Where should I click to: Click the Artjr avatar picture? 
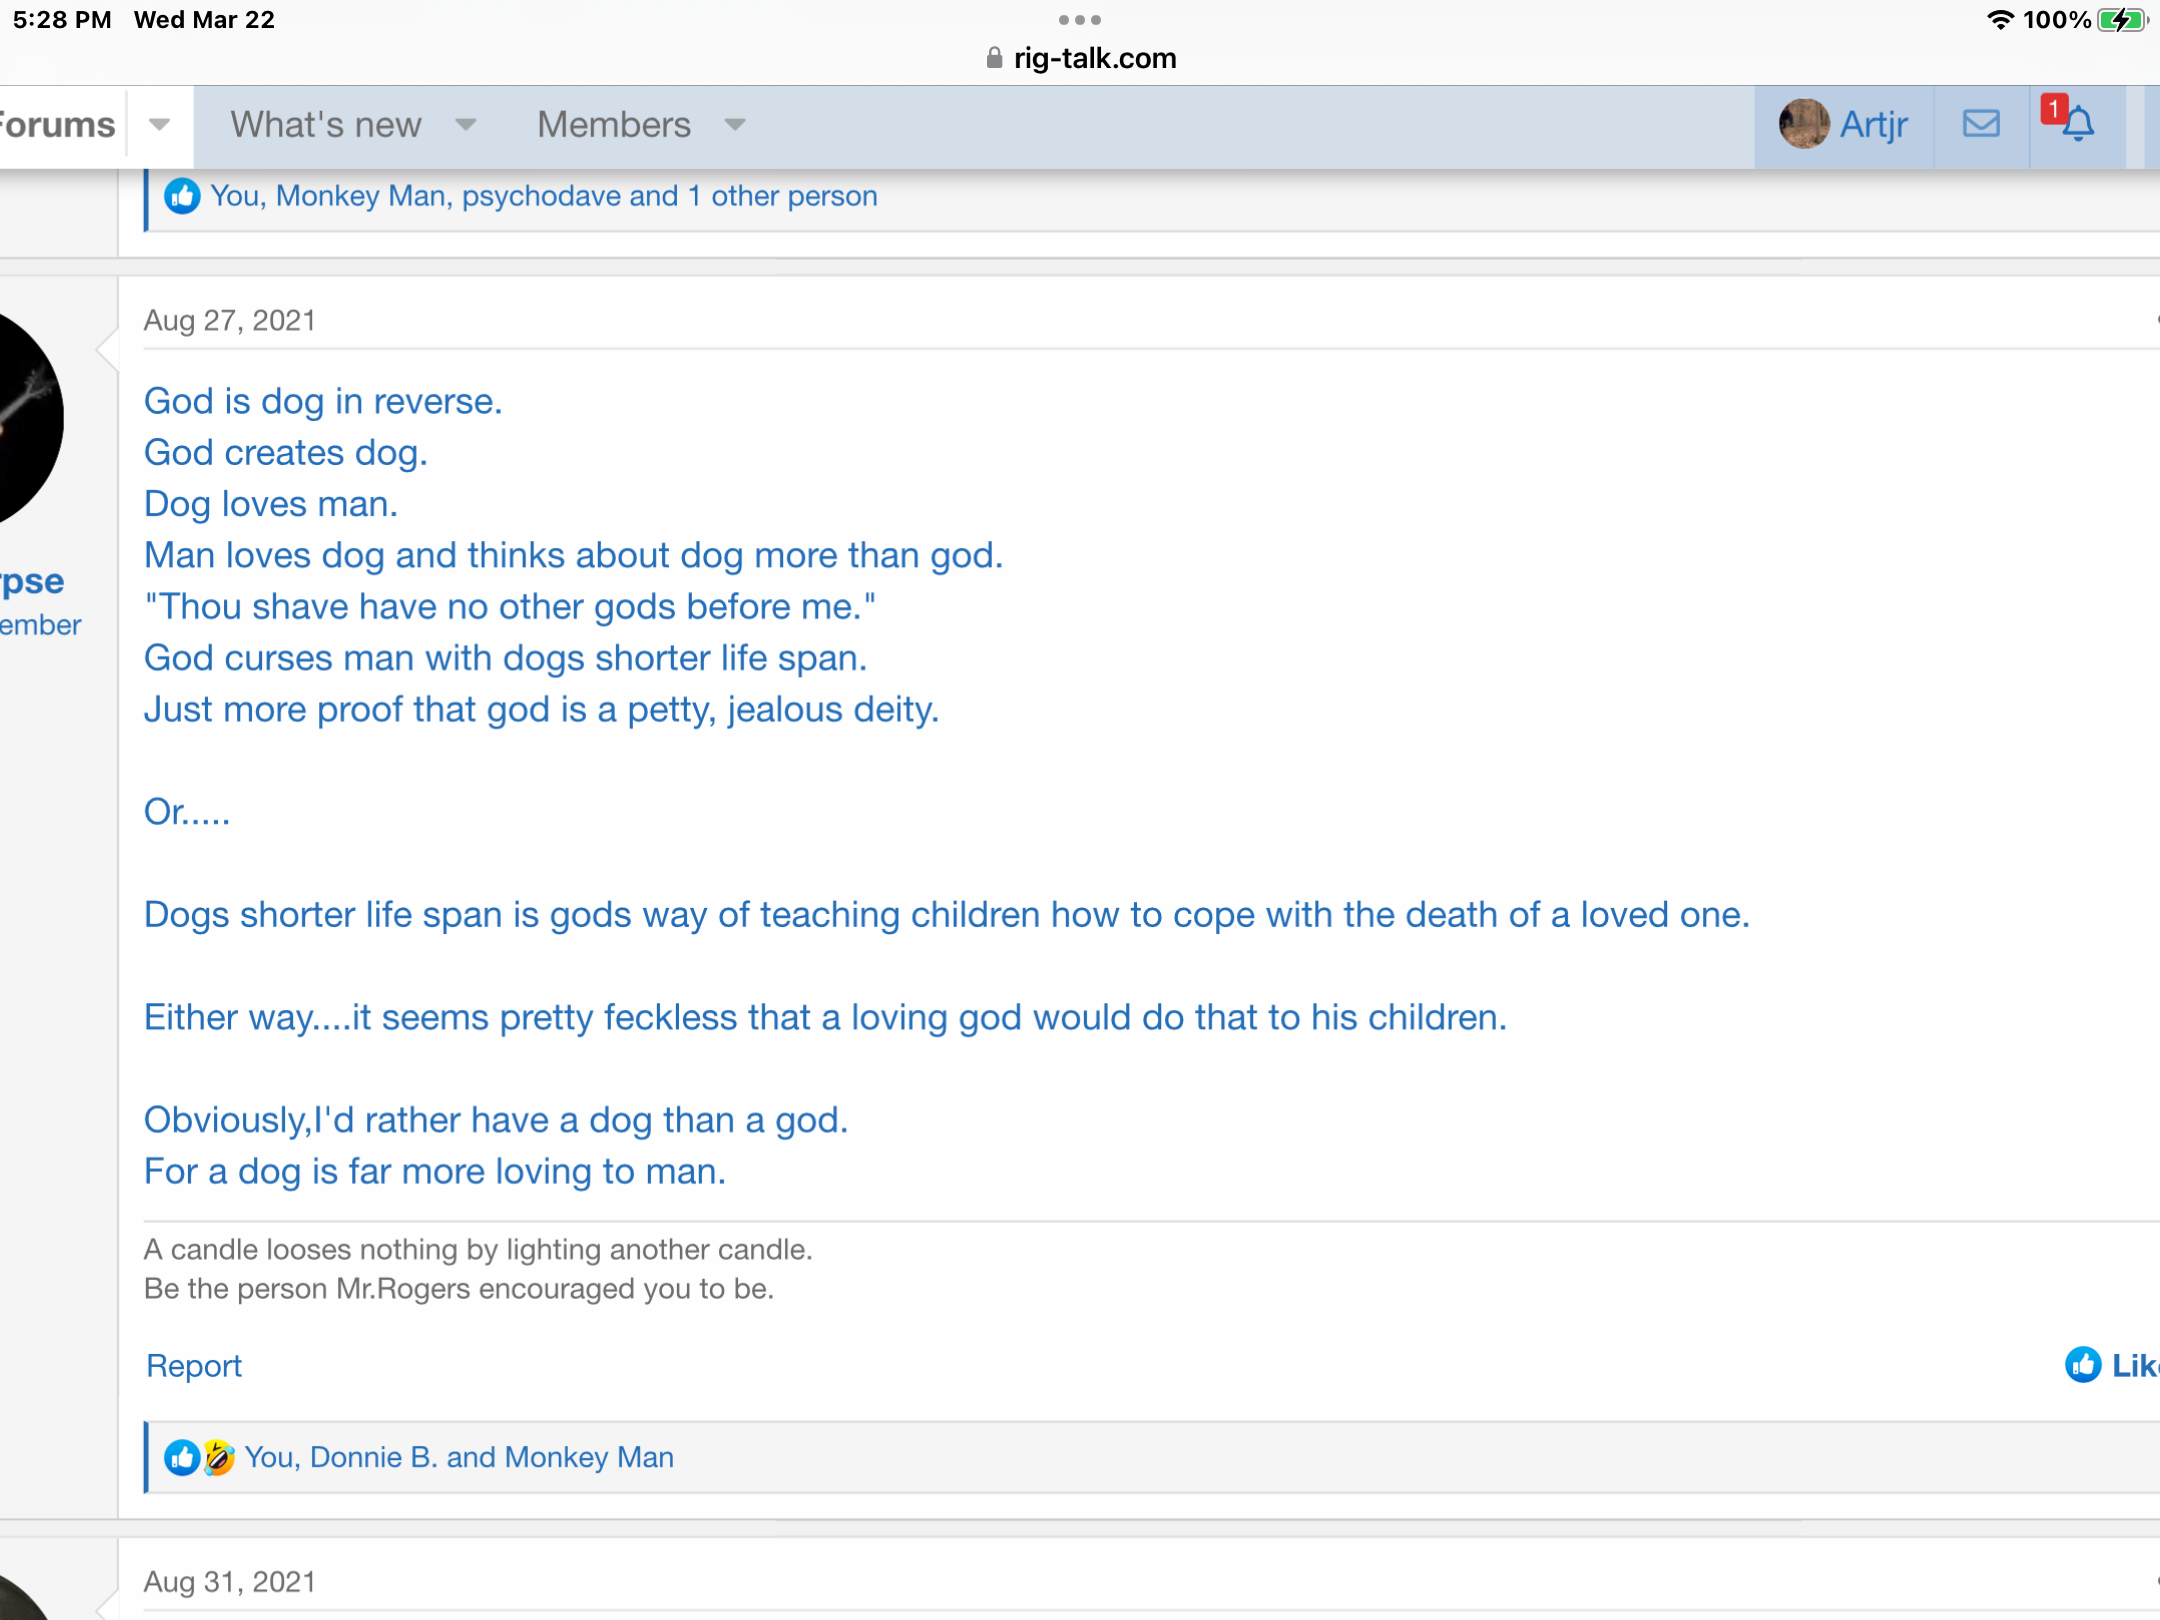1803,124
